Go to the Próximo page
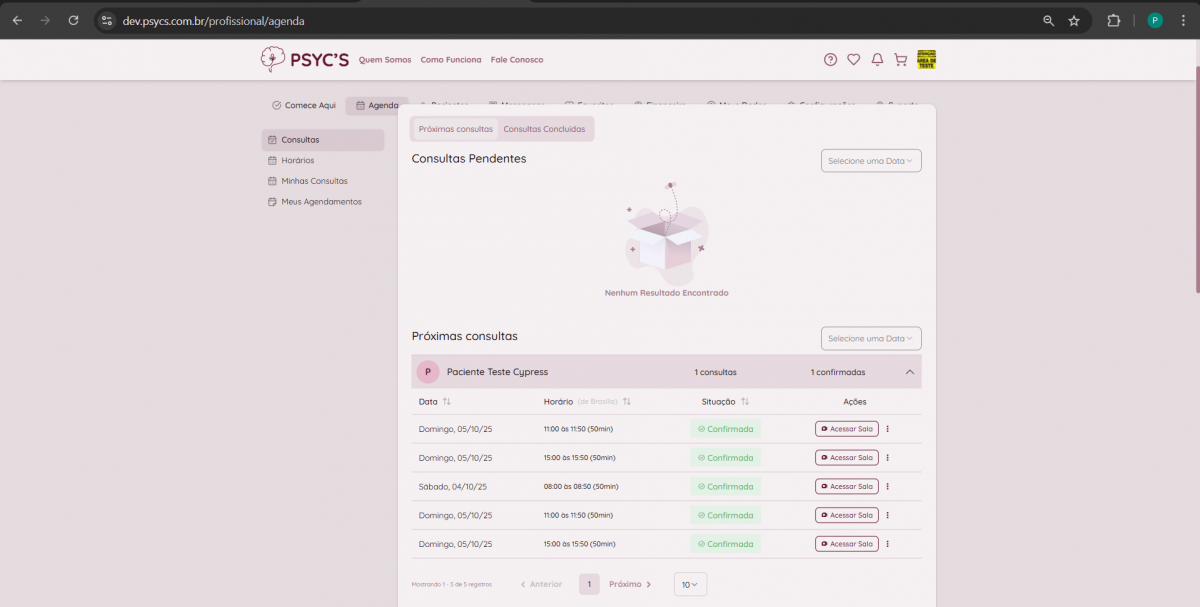 coord(630,584)
